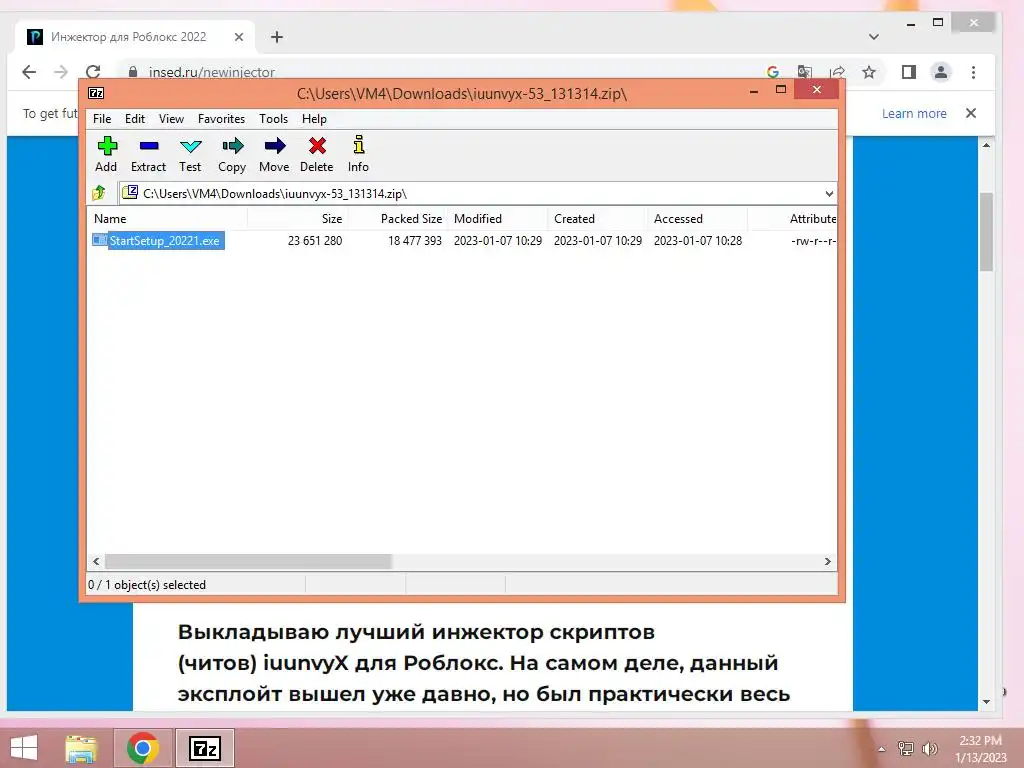Viewport: 1024px width, 768px height.
Task: Click the 7-Zip scroll left arrow
Action: pyautogui.click(x=96, y=561)
